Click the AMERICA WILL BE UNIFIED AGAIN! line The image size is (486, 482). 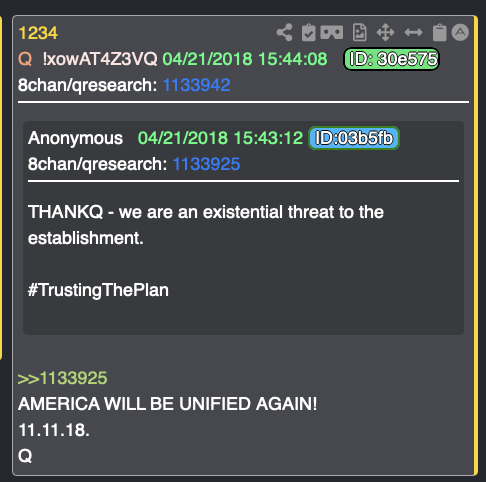(168, 404)
